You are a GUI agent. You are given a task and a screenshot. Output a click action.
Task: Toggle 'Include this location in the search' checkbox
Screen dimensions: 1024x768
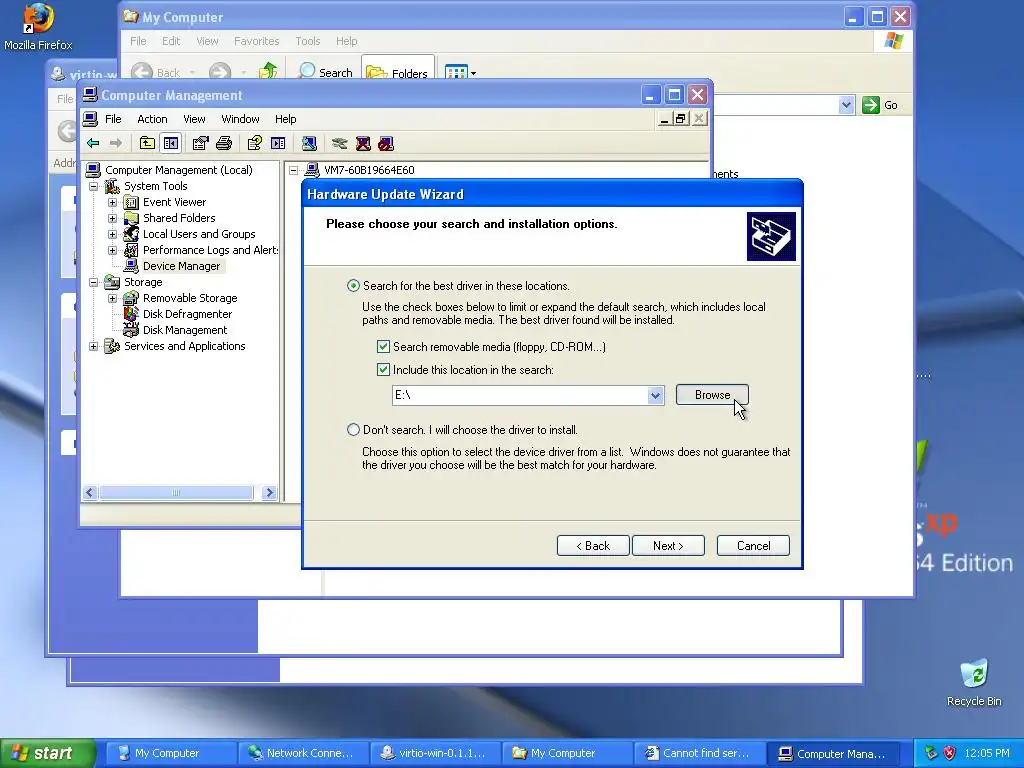pyautogui.click(x=383, y=370)
